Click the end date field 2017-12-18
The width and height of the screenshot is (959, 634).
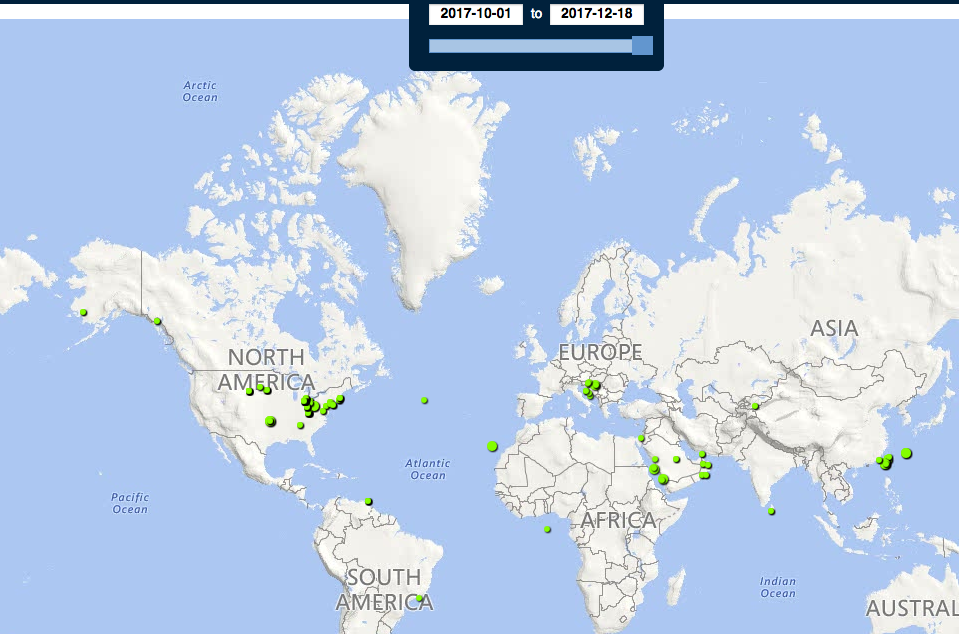tap(596, 14)
